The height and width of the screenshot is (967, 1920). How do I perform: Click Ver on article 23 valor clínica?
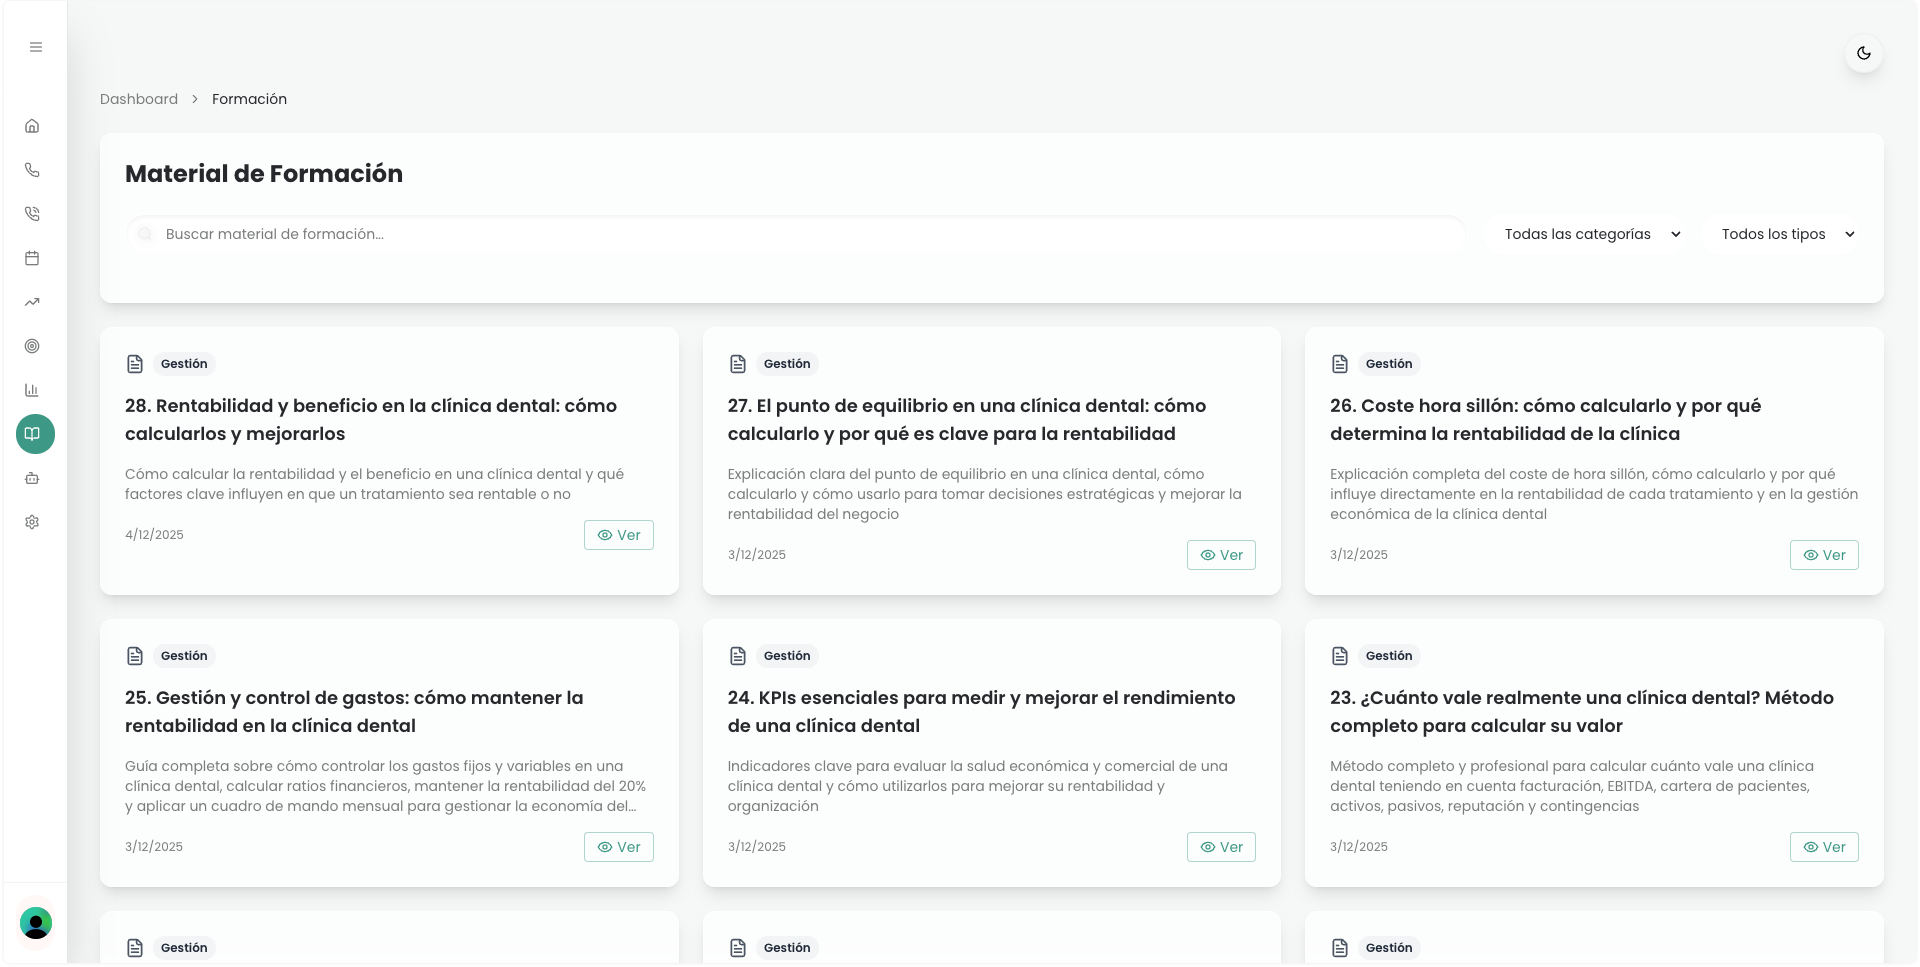[x=1824, y=847]
